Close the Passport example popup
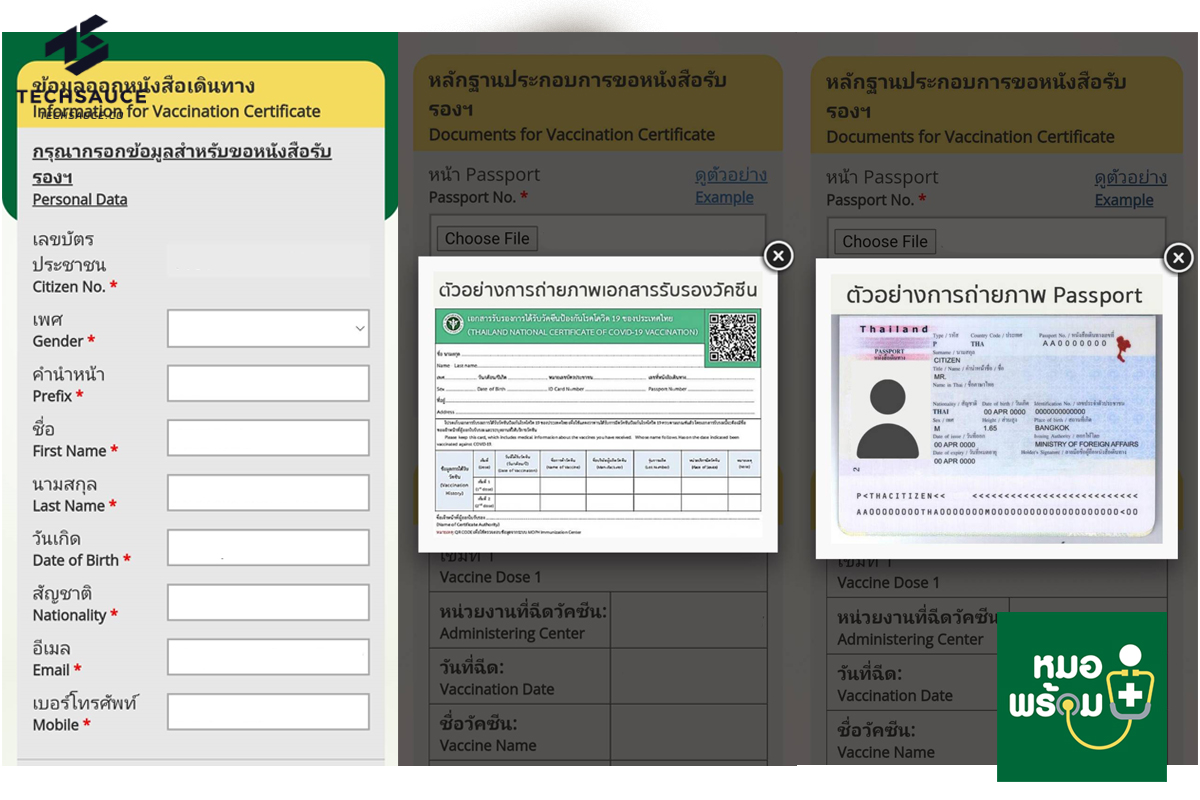This screenshot has width=1200, height=800. [x=1178, y=258]
